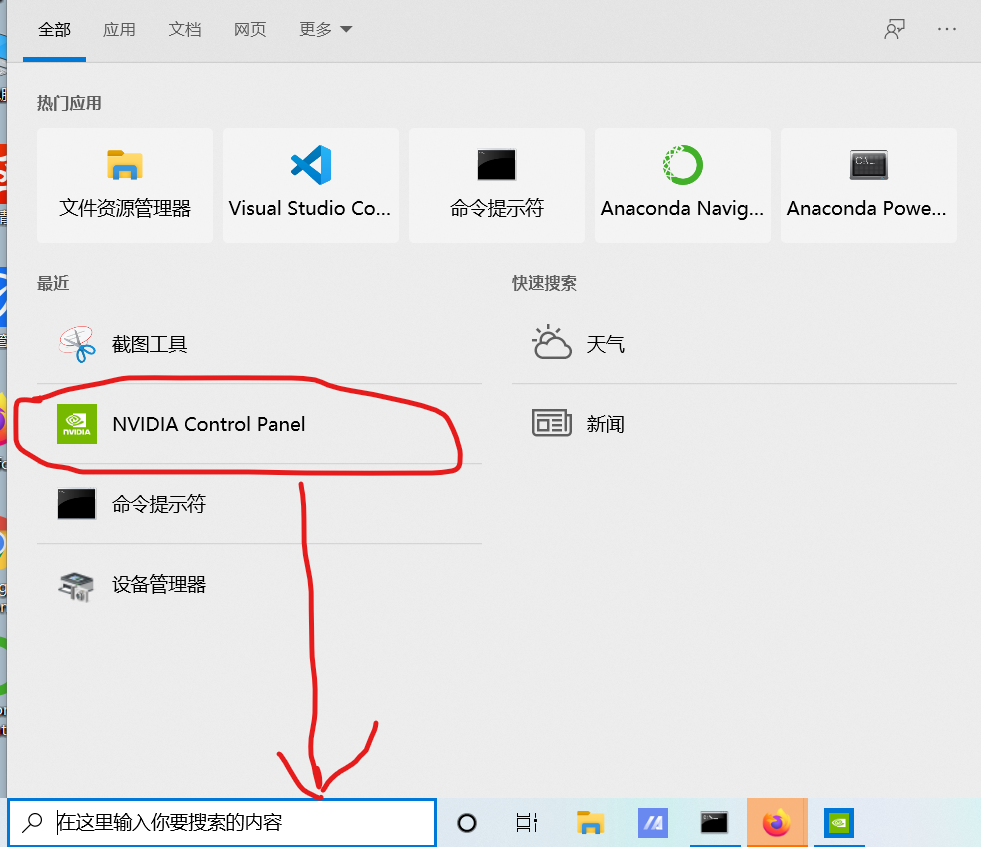Open the ellipsis options menu
This screenshot has width=981, height=847.
(x=946, y=29)
